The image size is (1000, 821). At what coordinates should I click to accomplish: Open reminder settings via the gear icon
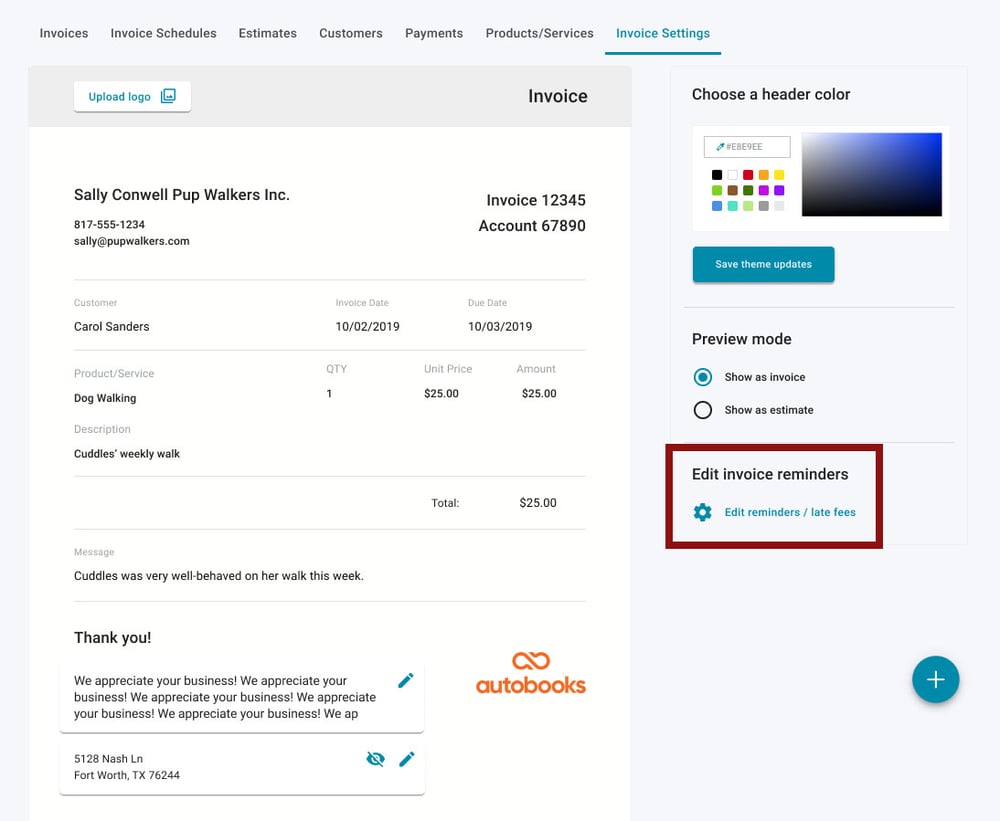click(x=704, y=512)
